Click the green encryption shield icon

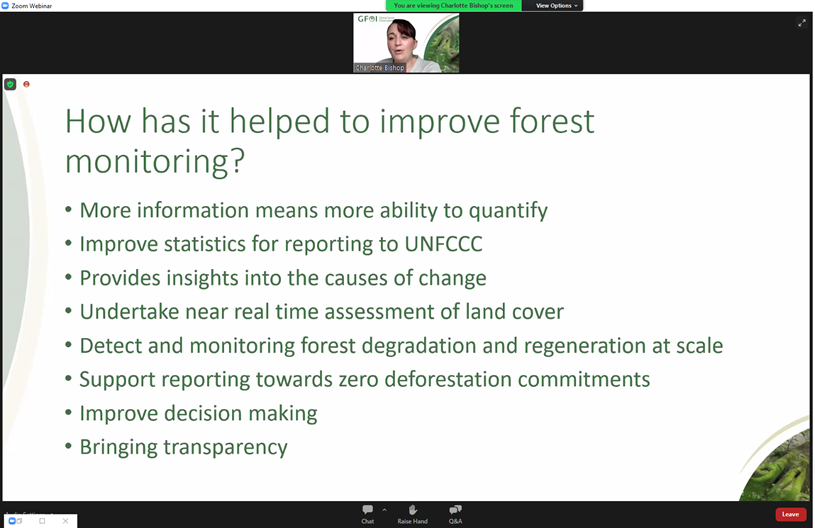pos(10,84)
